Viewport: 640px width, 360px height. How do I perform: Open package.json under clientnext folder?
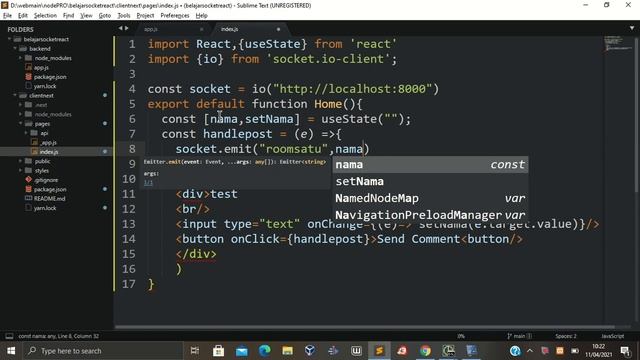50,189
